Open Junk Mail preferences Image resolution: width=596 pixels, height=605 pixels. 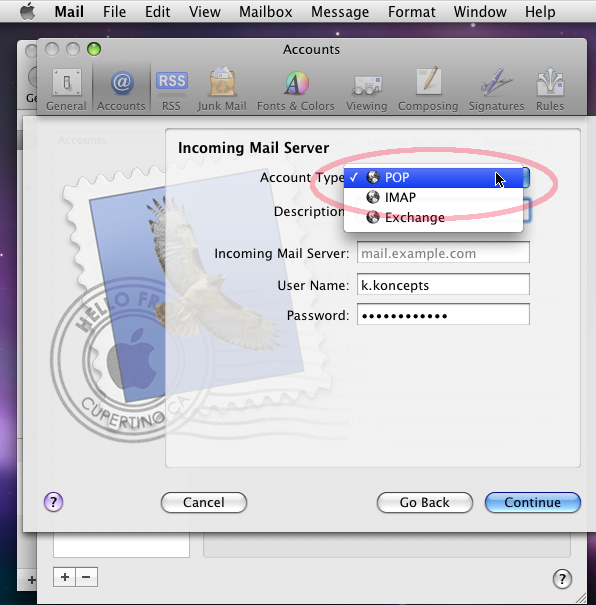222,90
